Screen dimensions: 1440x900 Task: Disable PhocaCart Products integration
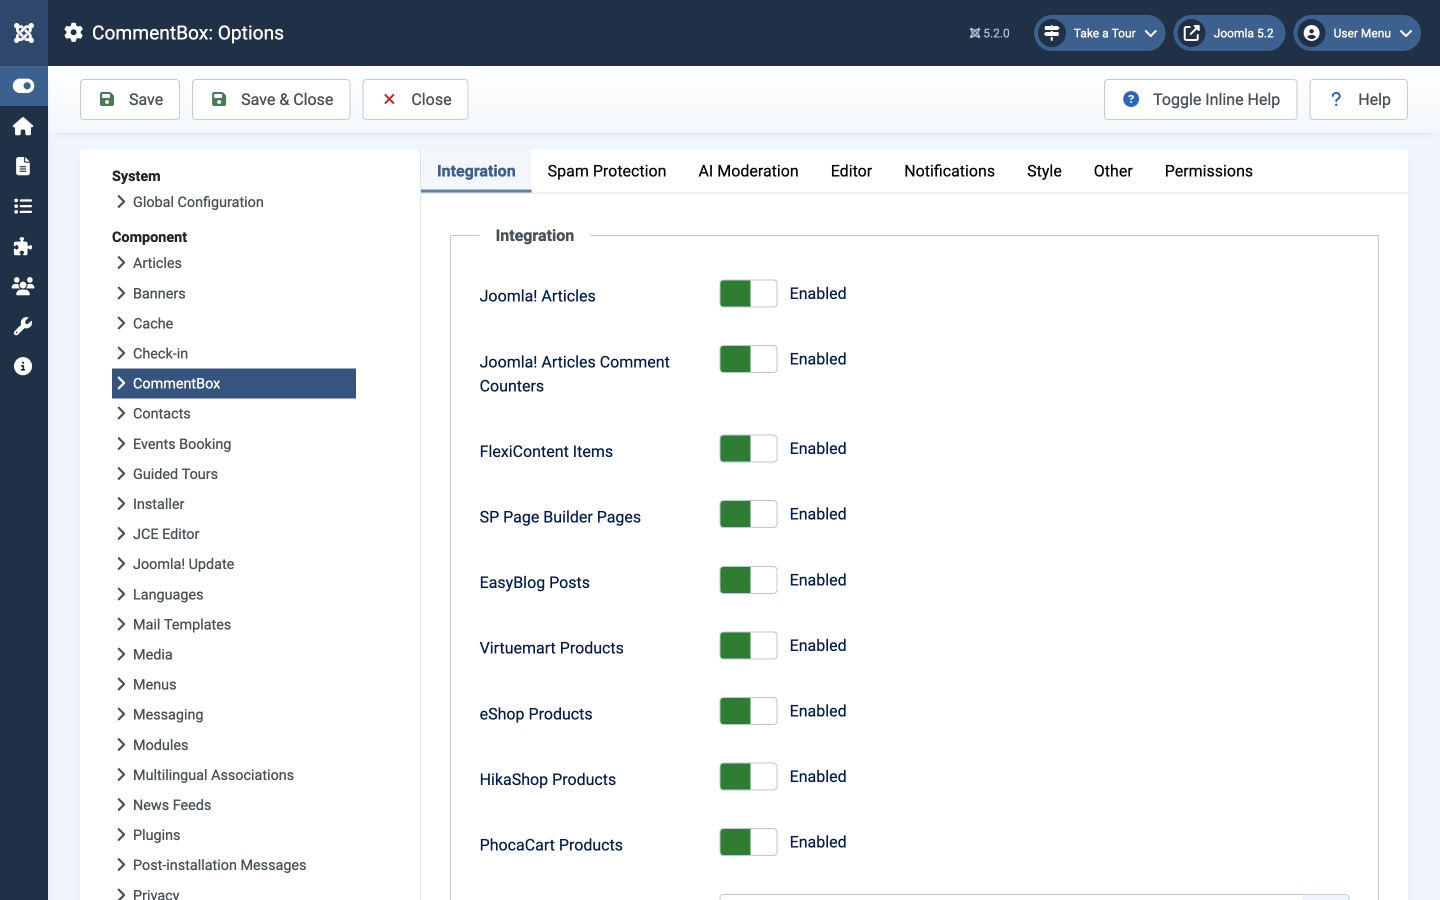tap(748, 842)
